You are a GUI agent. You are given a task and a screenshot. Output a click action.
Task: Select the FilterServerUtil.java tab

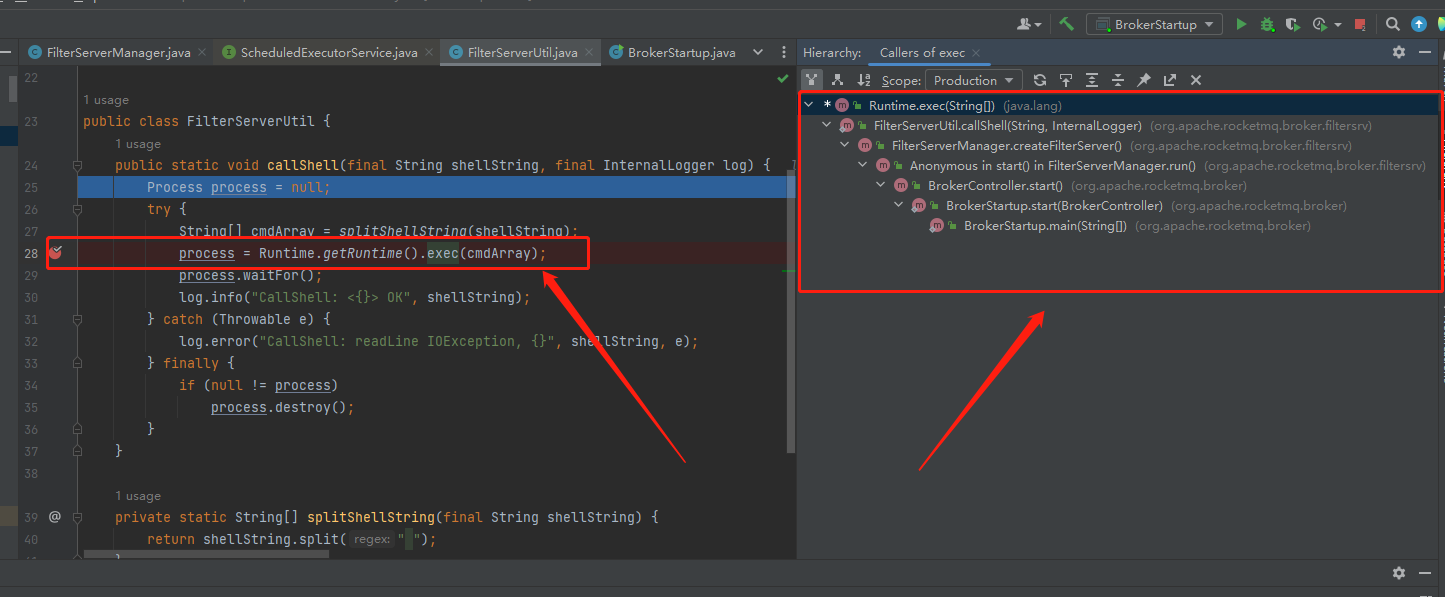click(522, 52)
